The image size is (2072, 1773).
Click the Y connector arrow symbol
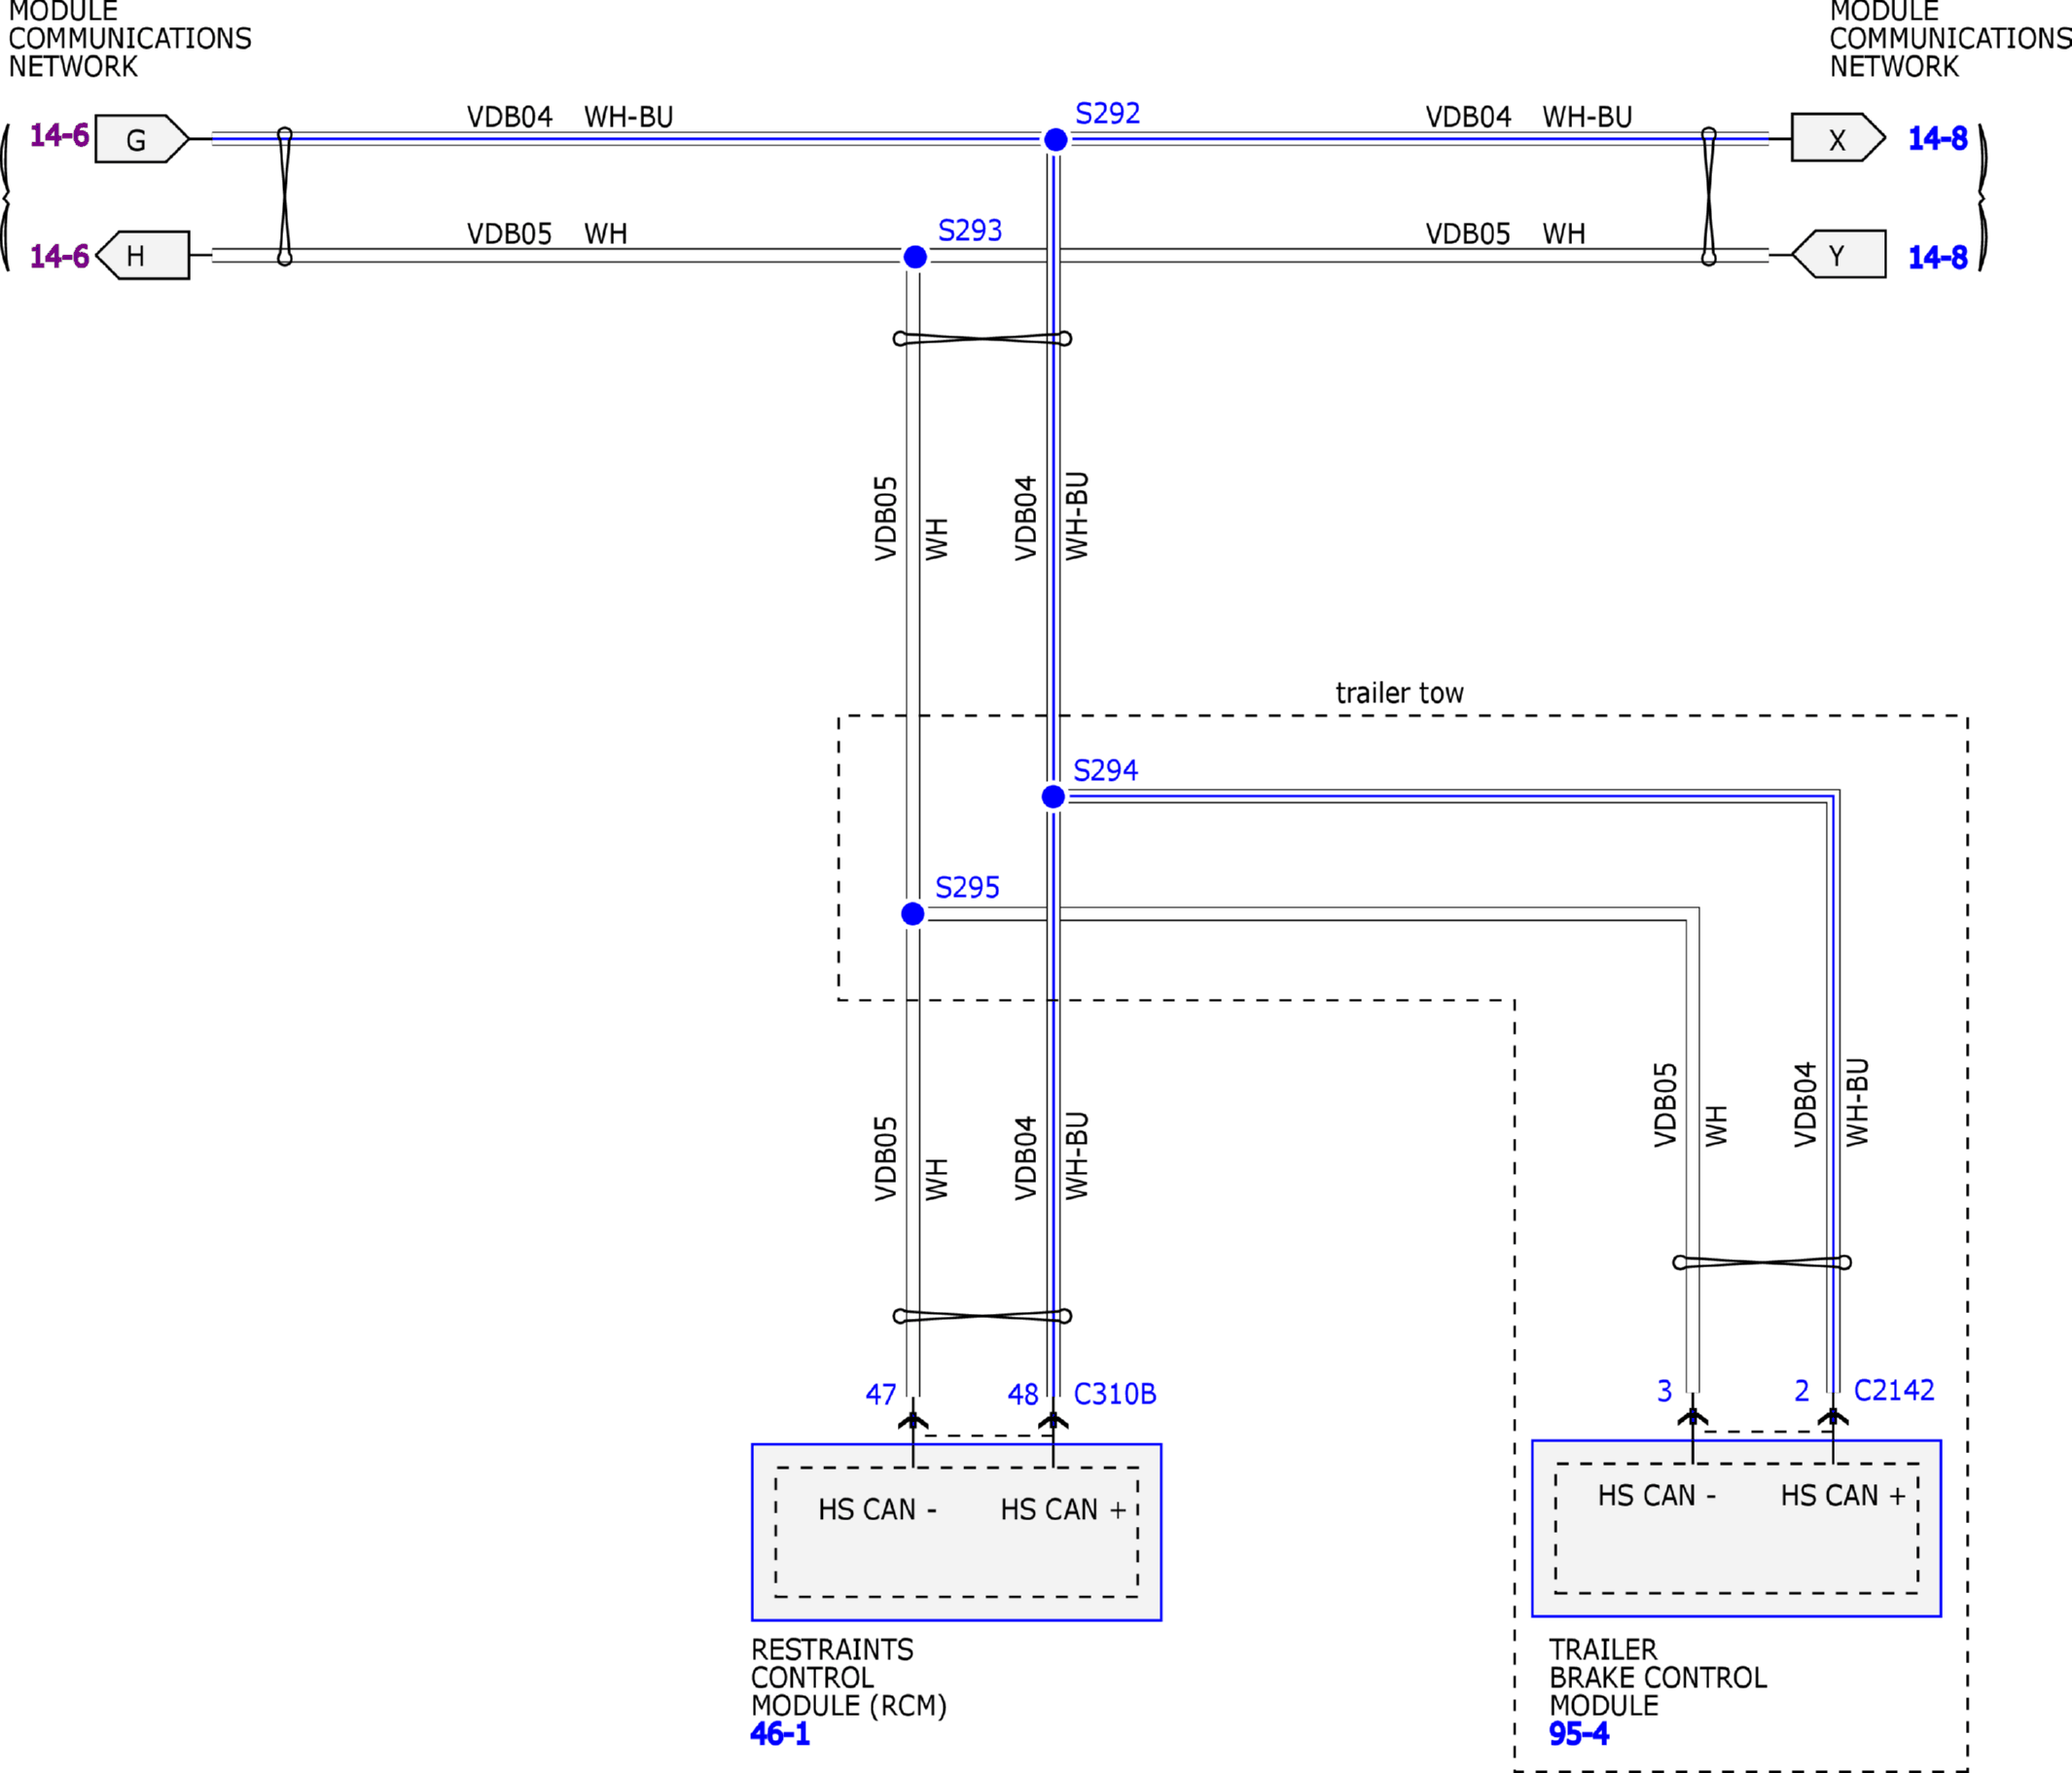tap(1839, 255)
